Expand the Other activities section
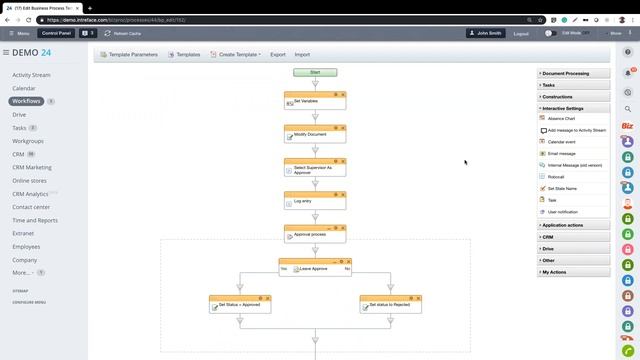The image size is (640, 360). coord(573,260)
